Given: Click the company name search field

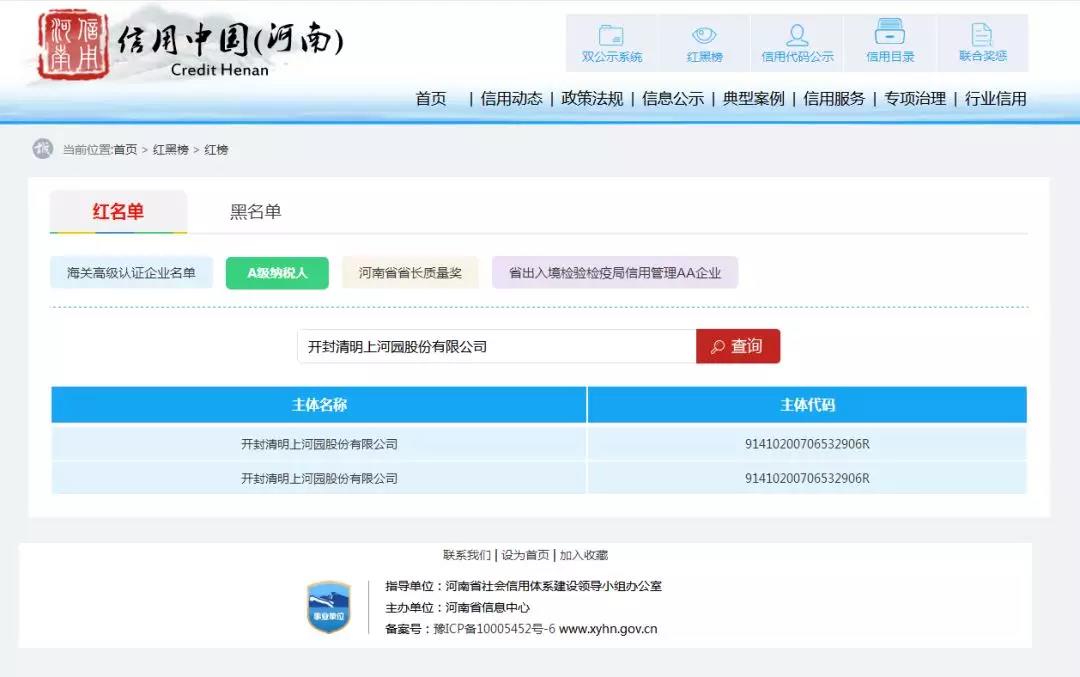Looking at the screenshot, I should [x=496, y=347].
